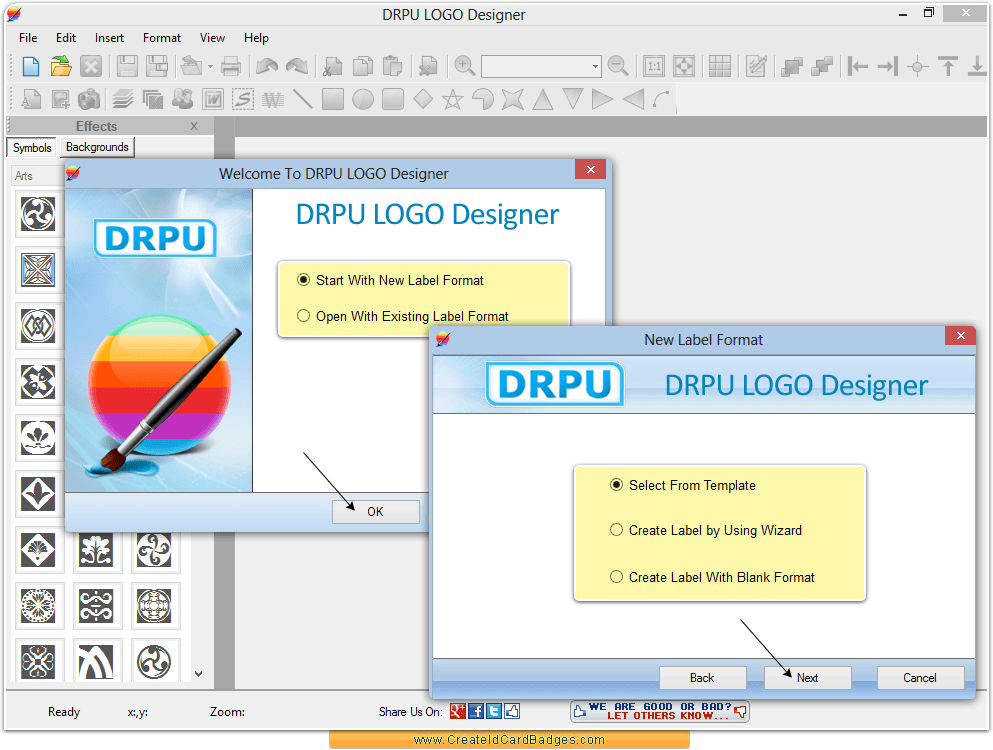Click the send to back icon
993x750 pixels.
click(821, 66)
